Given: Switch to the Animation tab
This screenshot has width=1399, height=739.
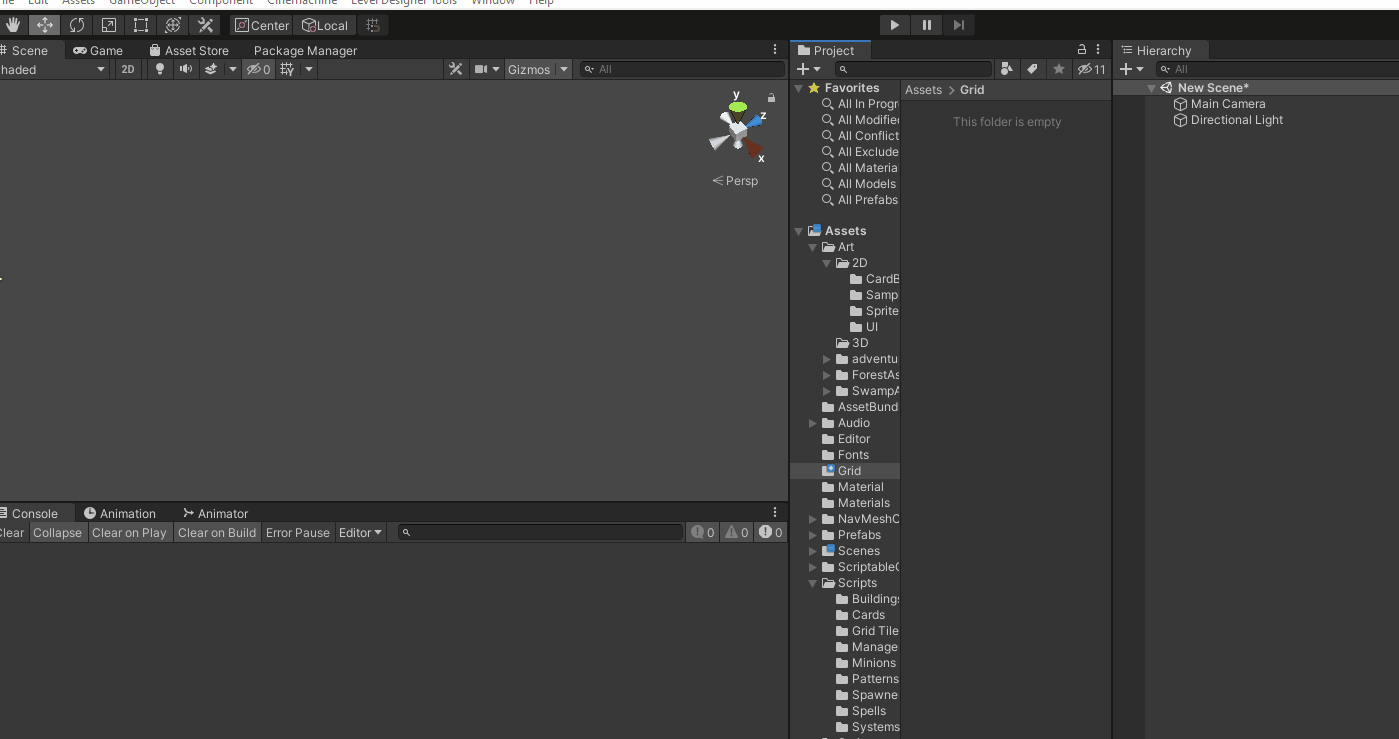Looking at the screenshot, I should [120, 513].
